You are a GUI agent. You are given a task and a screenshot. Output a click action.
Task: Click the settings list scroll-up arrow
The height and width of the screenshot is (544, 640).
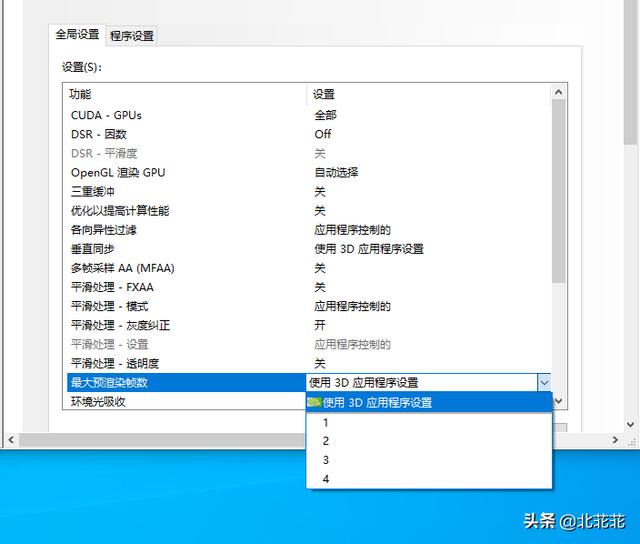click(559, 92)
